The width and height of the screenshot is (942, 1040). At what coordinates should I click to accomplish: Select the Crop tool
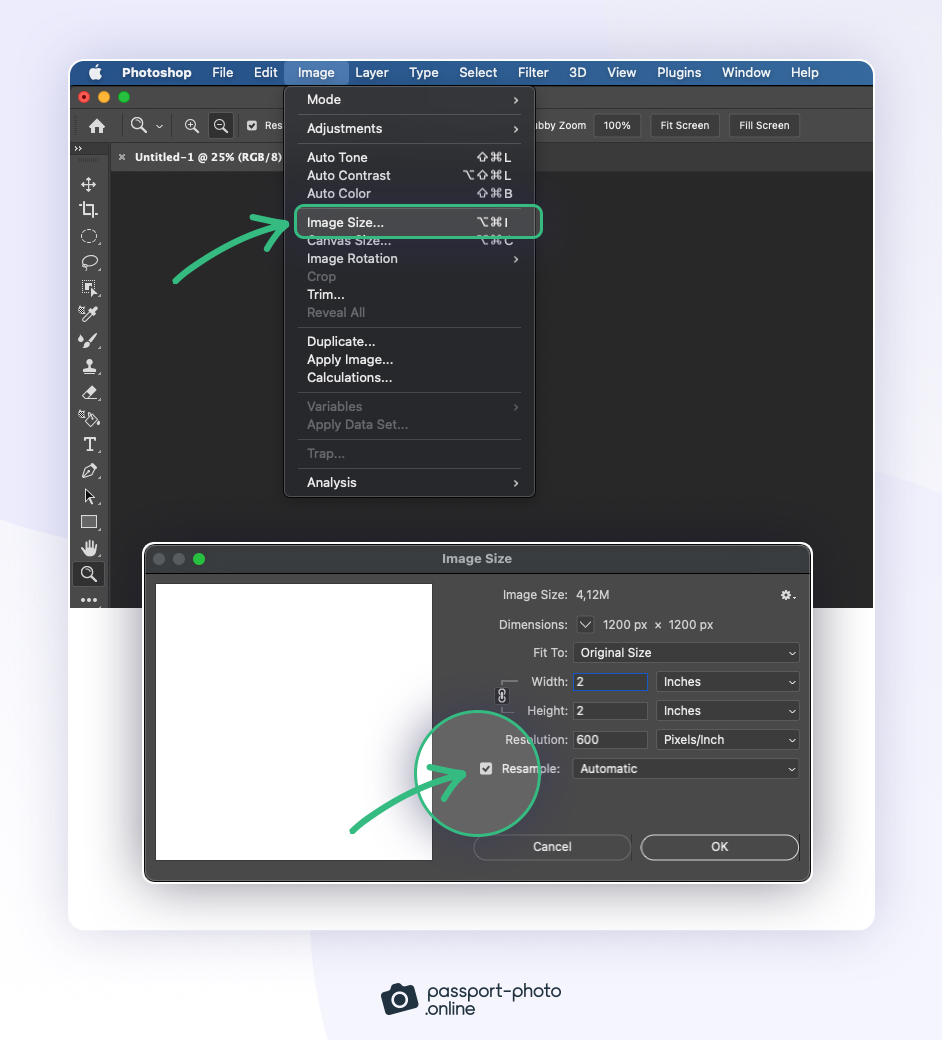(89, 210)
